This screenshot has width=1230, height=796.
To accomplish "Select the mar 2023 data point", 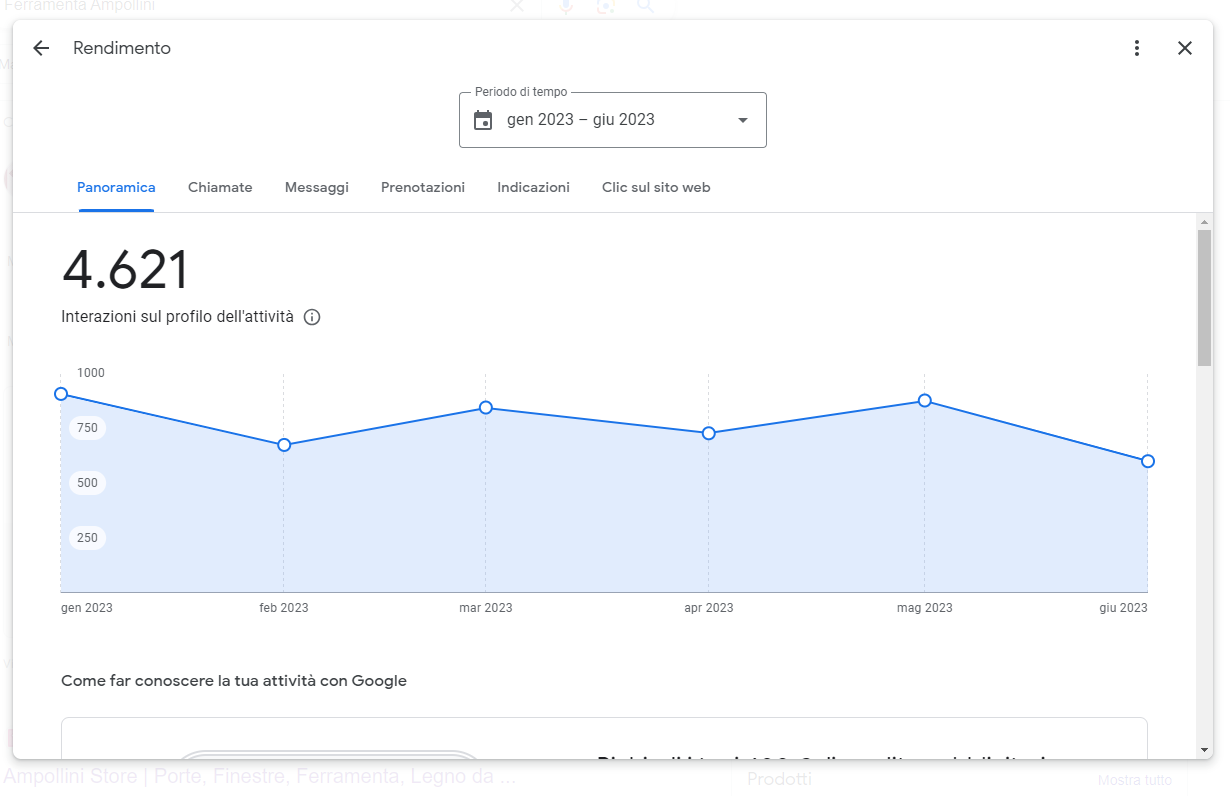I will pos(486,408).
